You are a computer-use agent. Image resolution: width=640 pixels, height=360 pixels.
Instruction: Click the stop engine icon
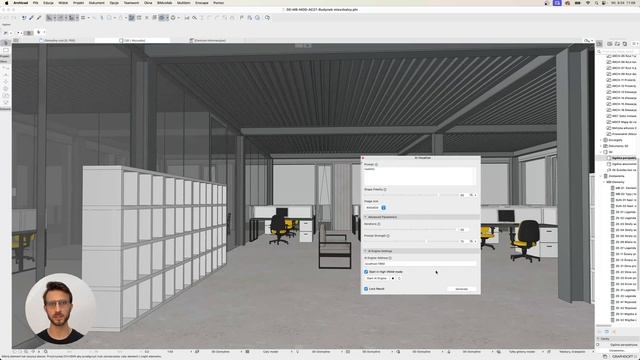(393, 278)
